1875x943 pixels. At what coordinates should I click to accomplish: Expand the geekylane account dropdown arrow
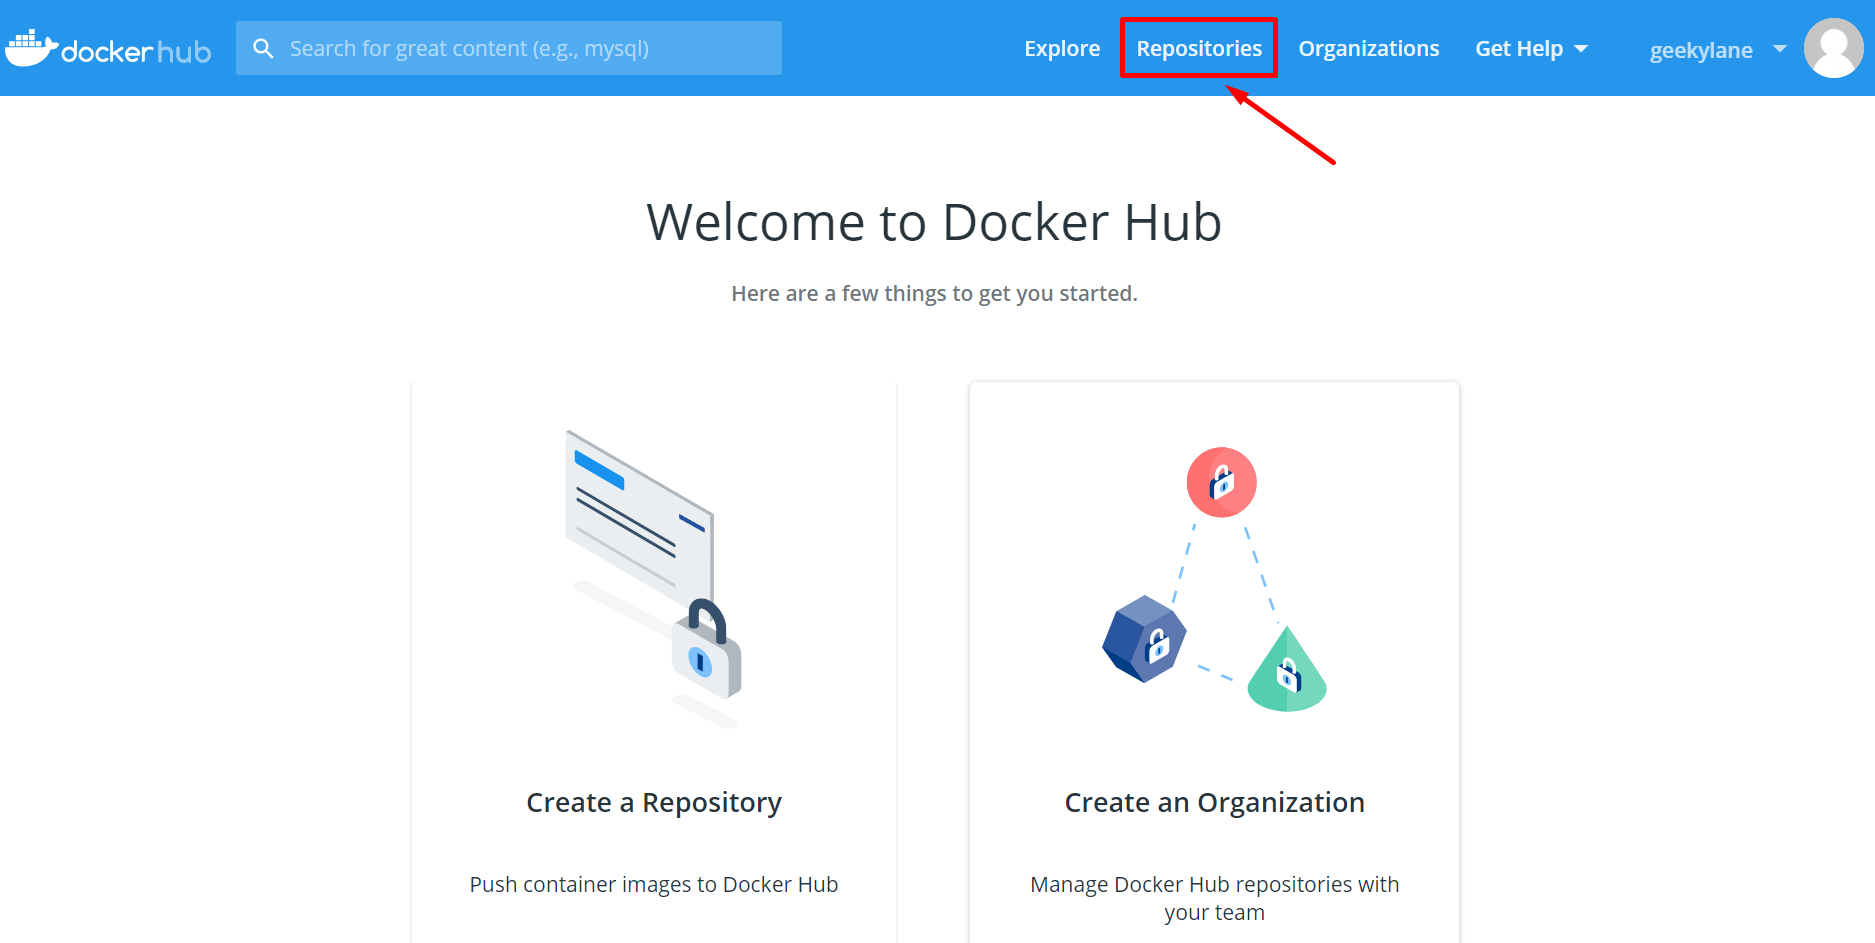click(x=1780, y=48)
